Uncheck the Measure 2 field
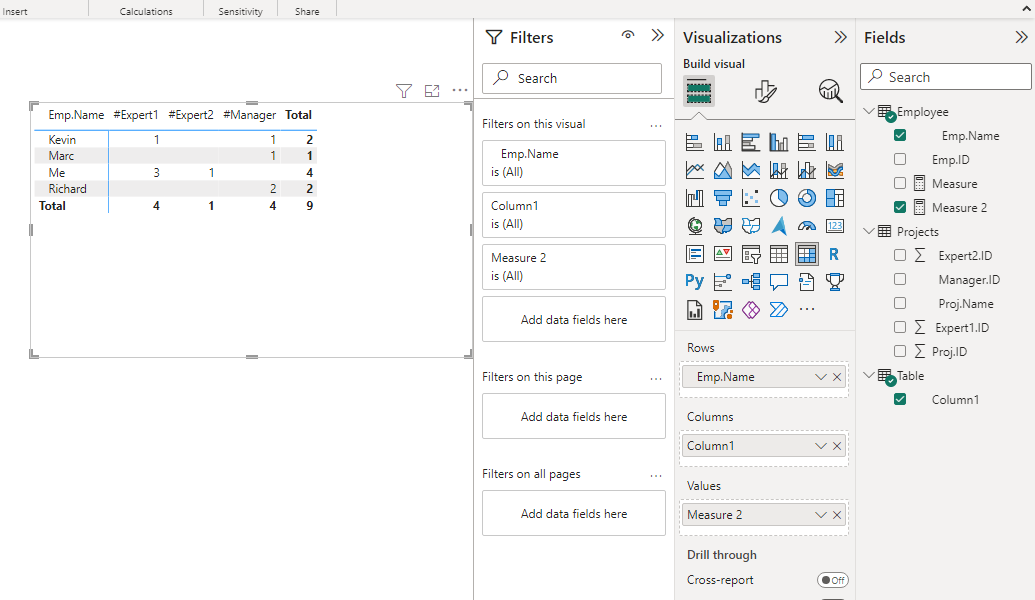Image resolution: width=1035 pixels, height=600 pixels. coord(900,207)
